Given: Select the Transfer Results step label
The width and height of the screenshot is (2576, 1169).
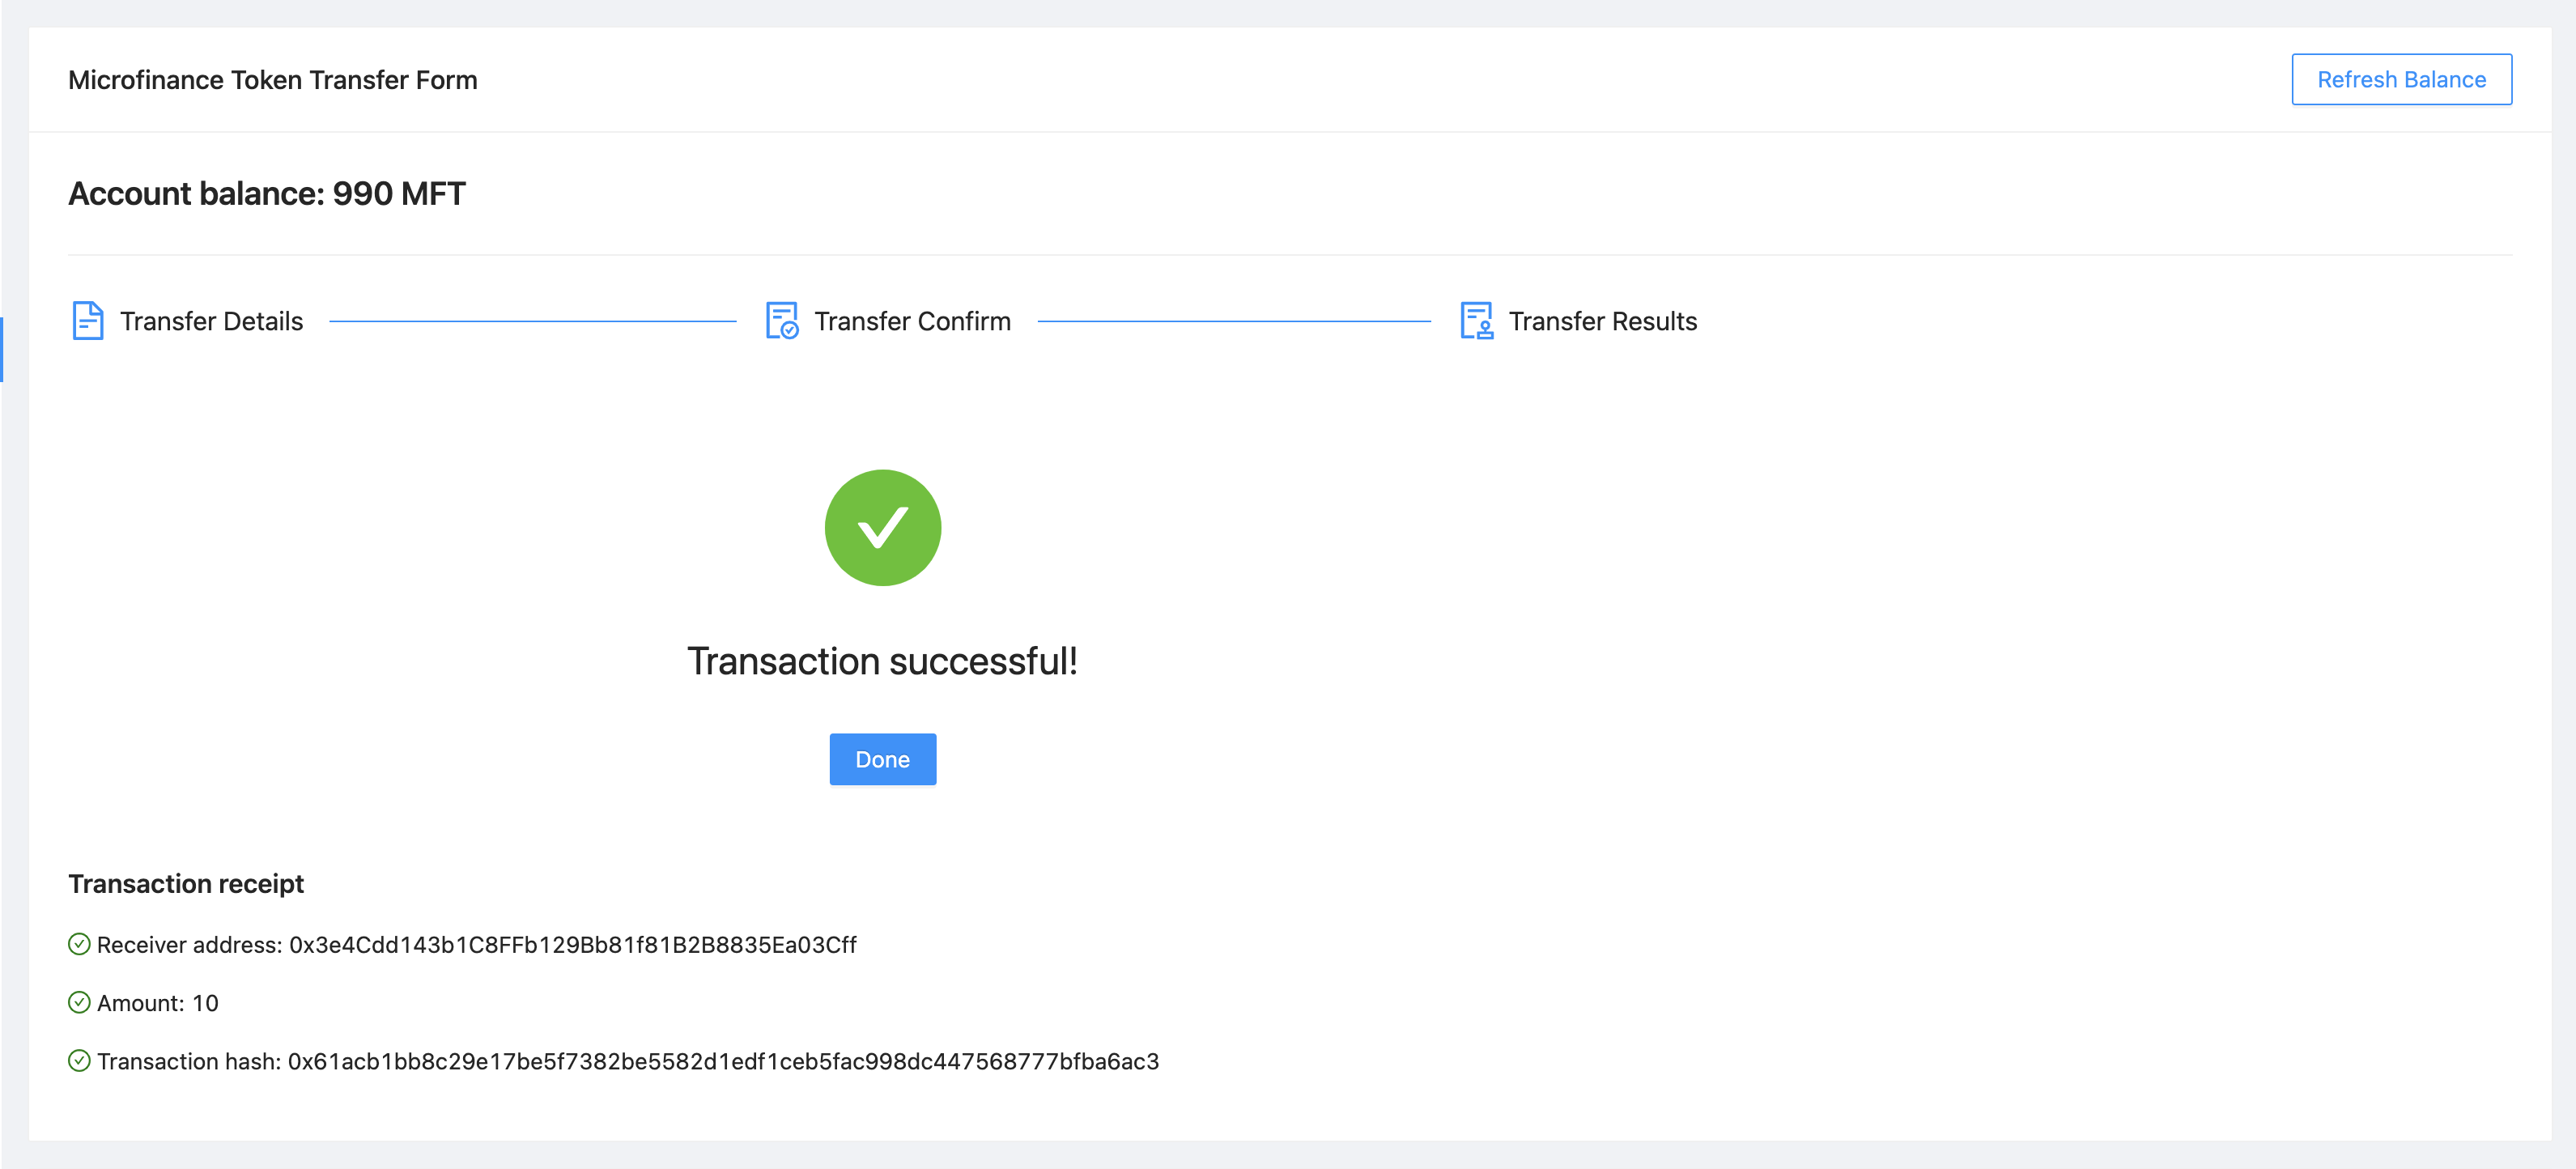Looking at the screenshot, I should 1602,321.
